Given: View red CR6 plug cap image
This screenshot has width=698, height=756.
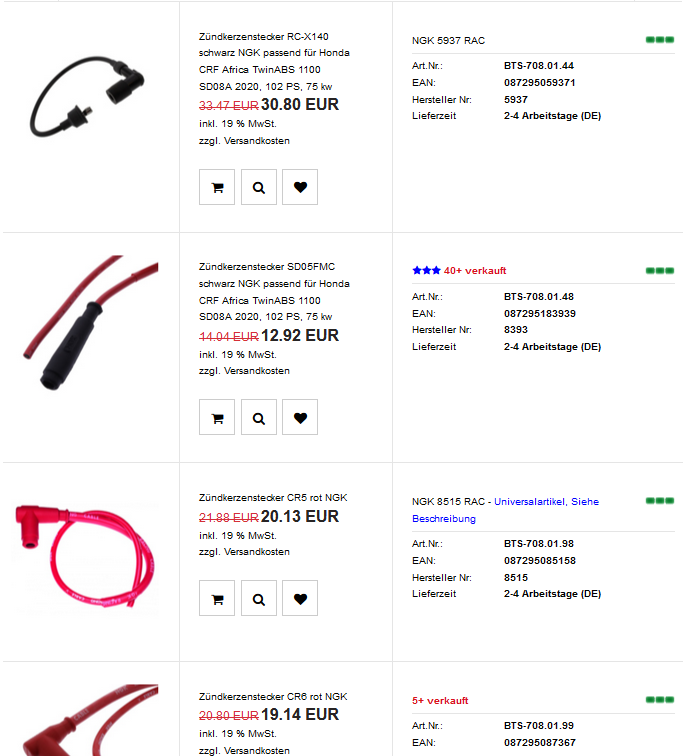Looking at the screenshot, I should click(91, 720).
